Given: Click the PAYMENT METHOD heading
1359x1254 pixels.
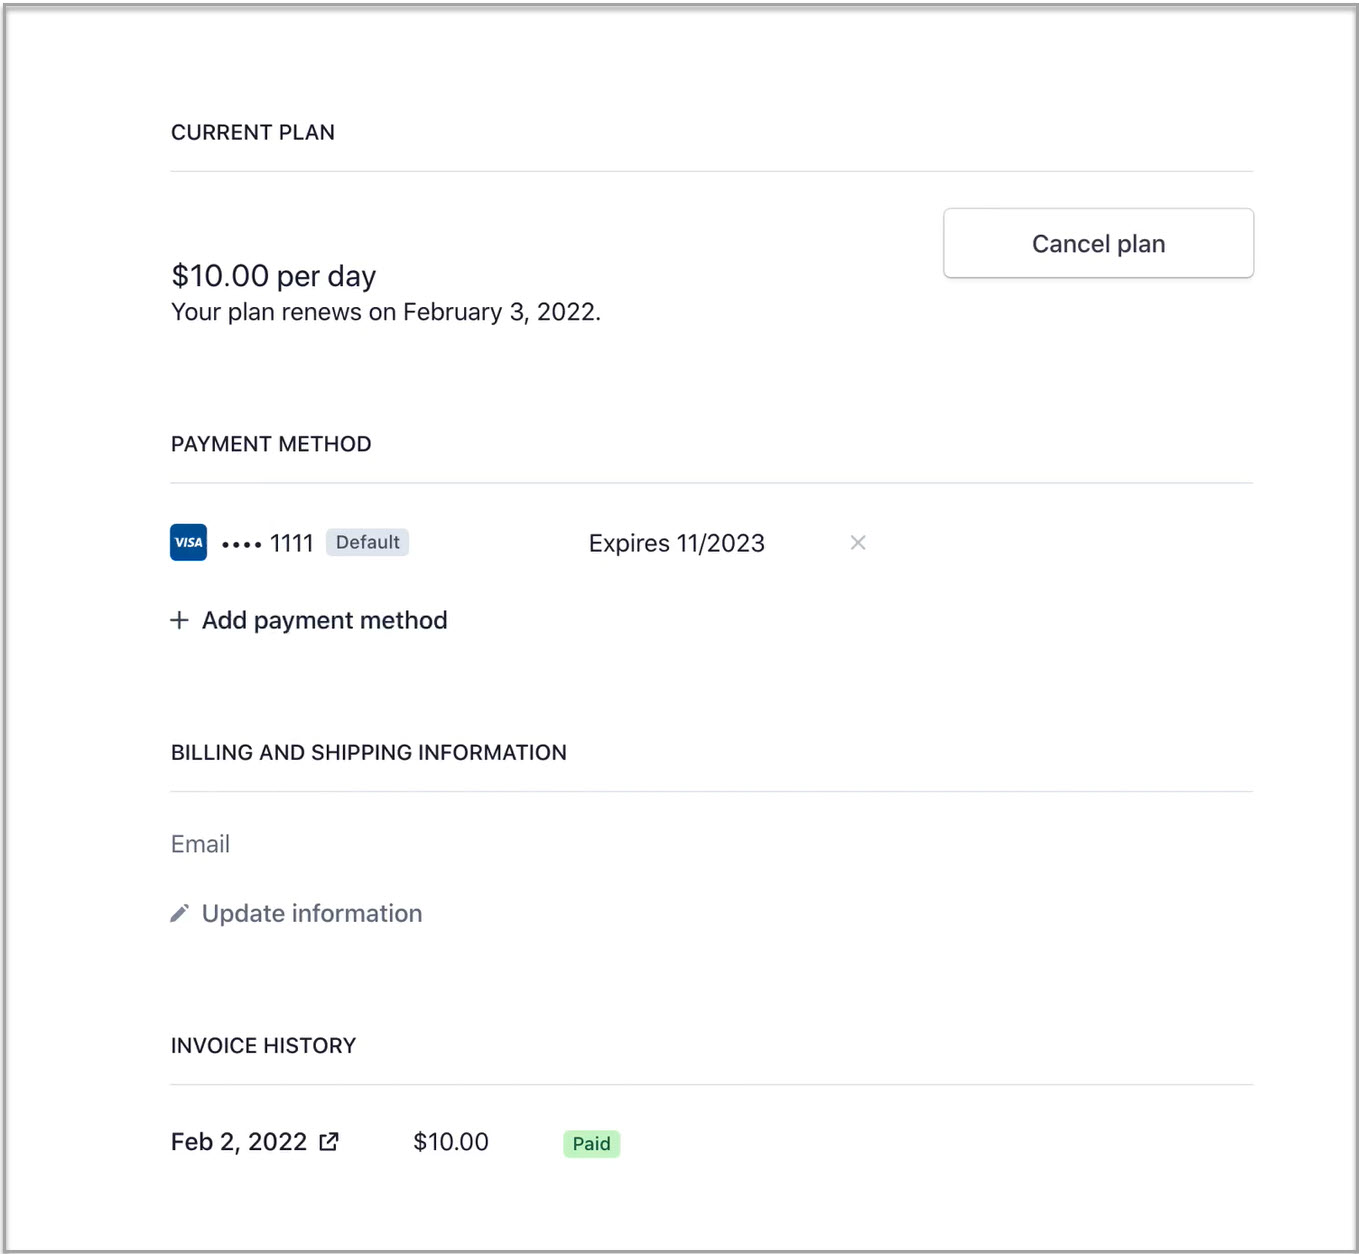Looking at the screenshot, I should [271, 444].
